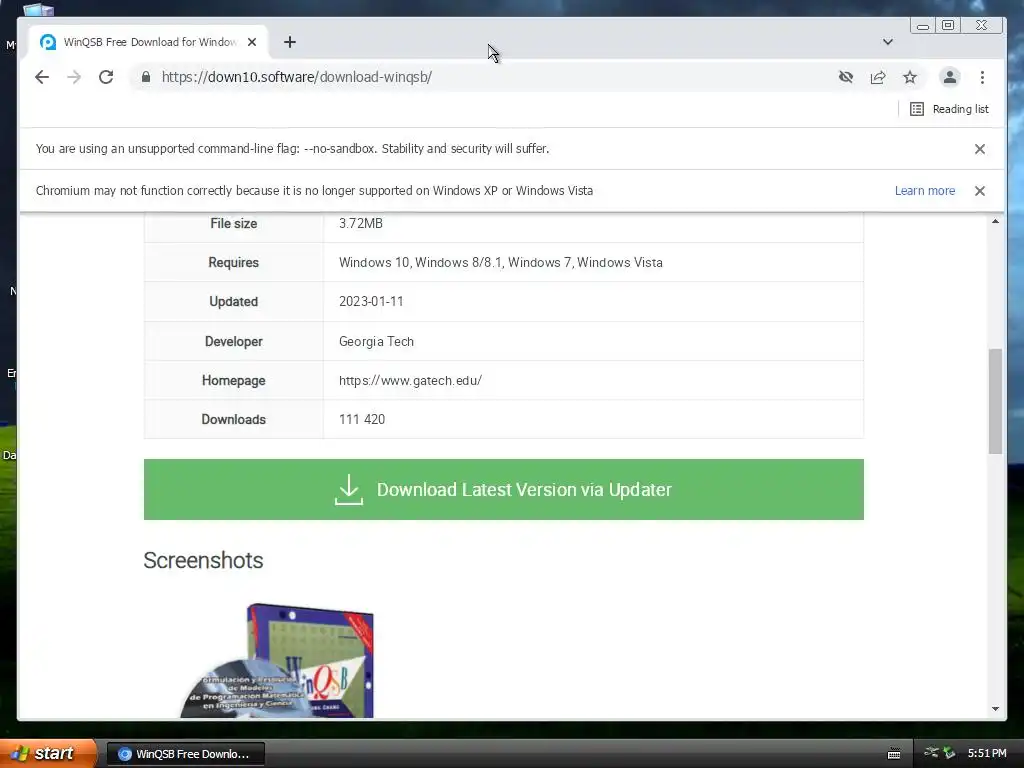Go back to the previous page
This screenshot has height=768, width=1024.
pyautogui.click(x=42, y=77)
